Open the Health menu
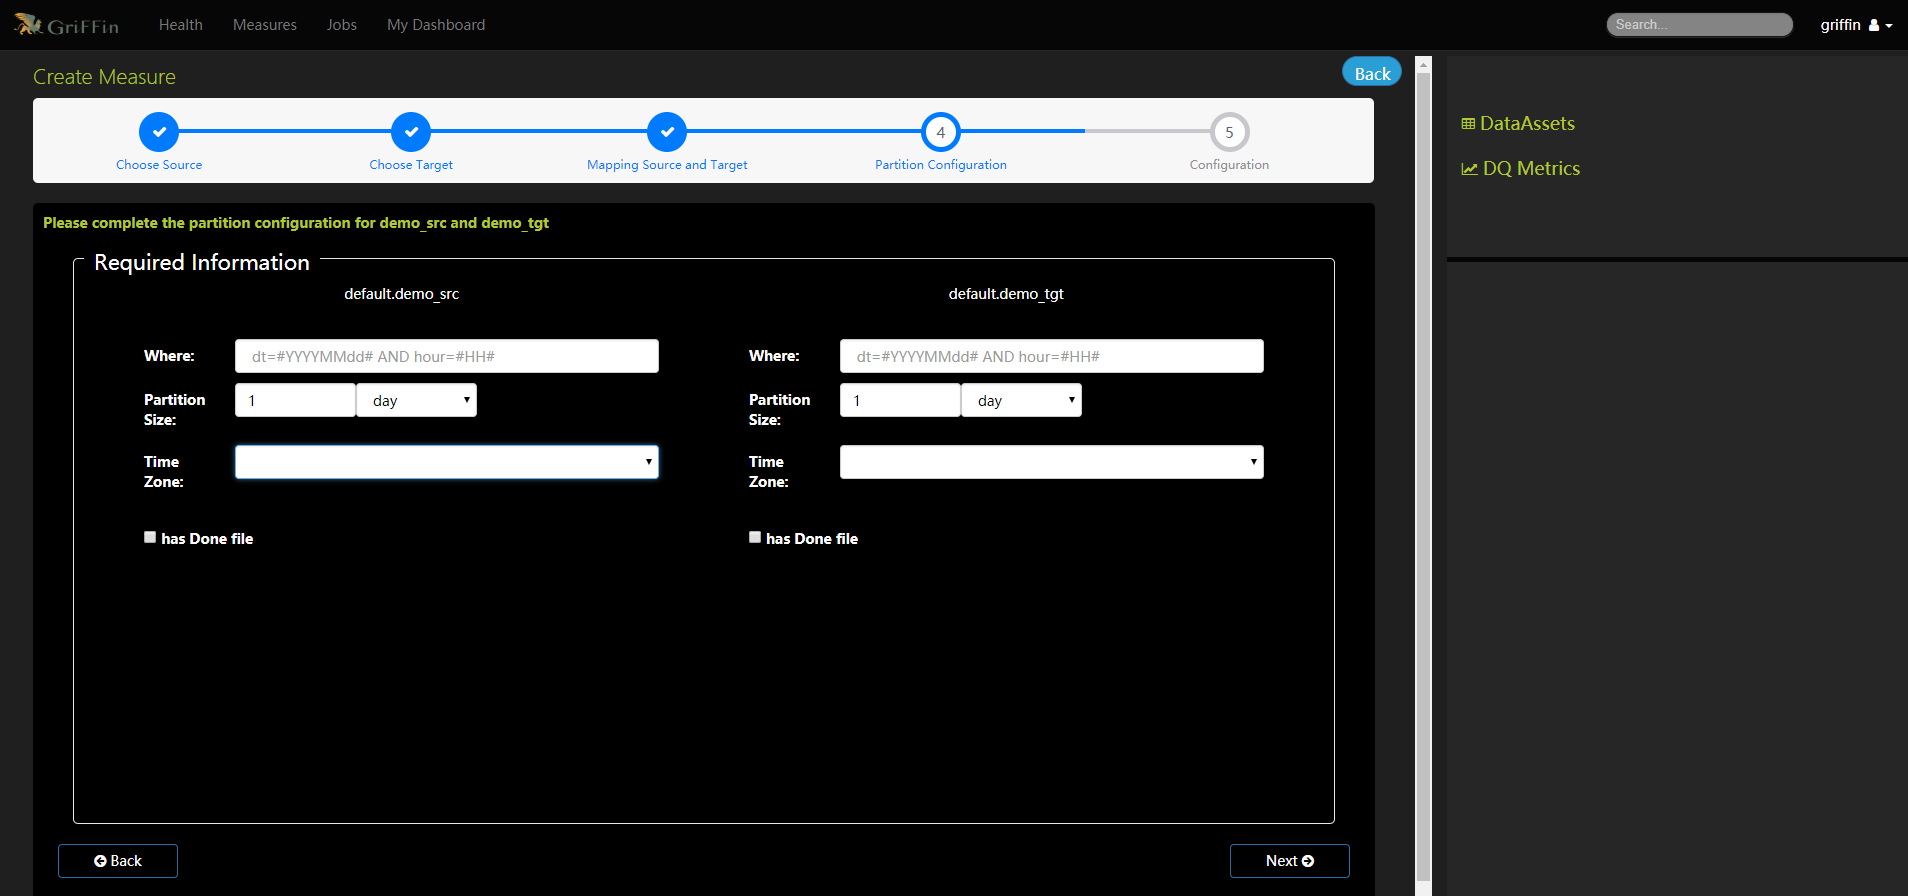The height and width of the screenshot is (896, 1908). click(181, 25)
